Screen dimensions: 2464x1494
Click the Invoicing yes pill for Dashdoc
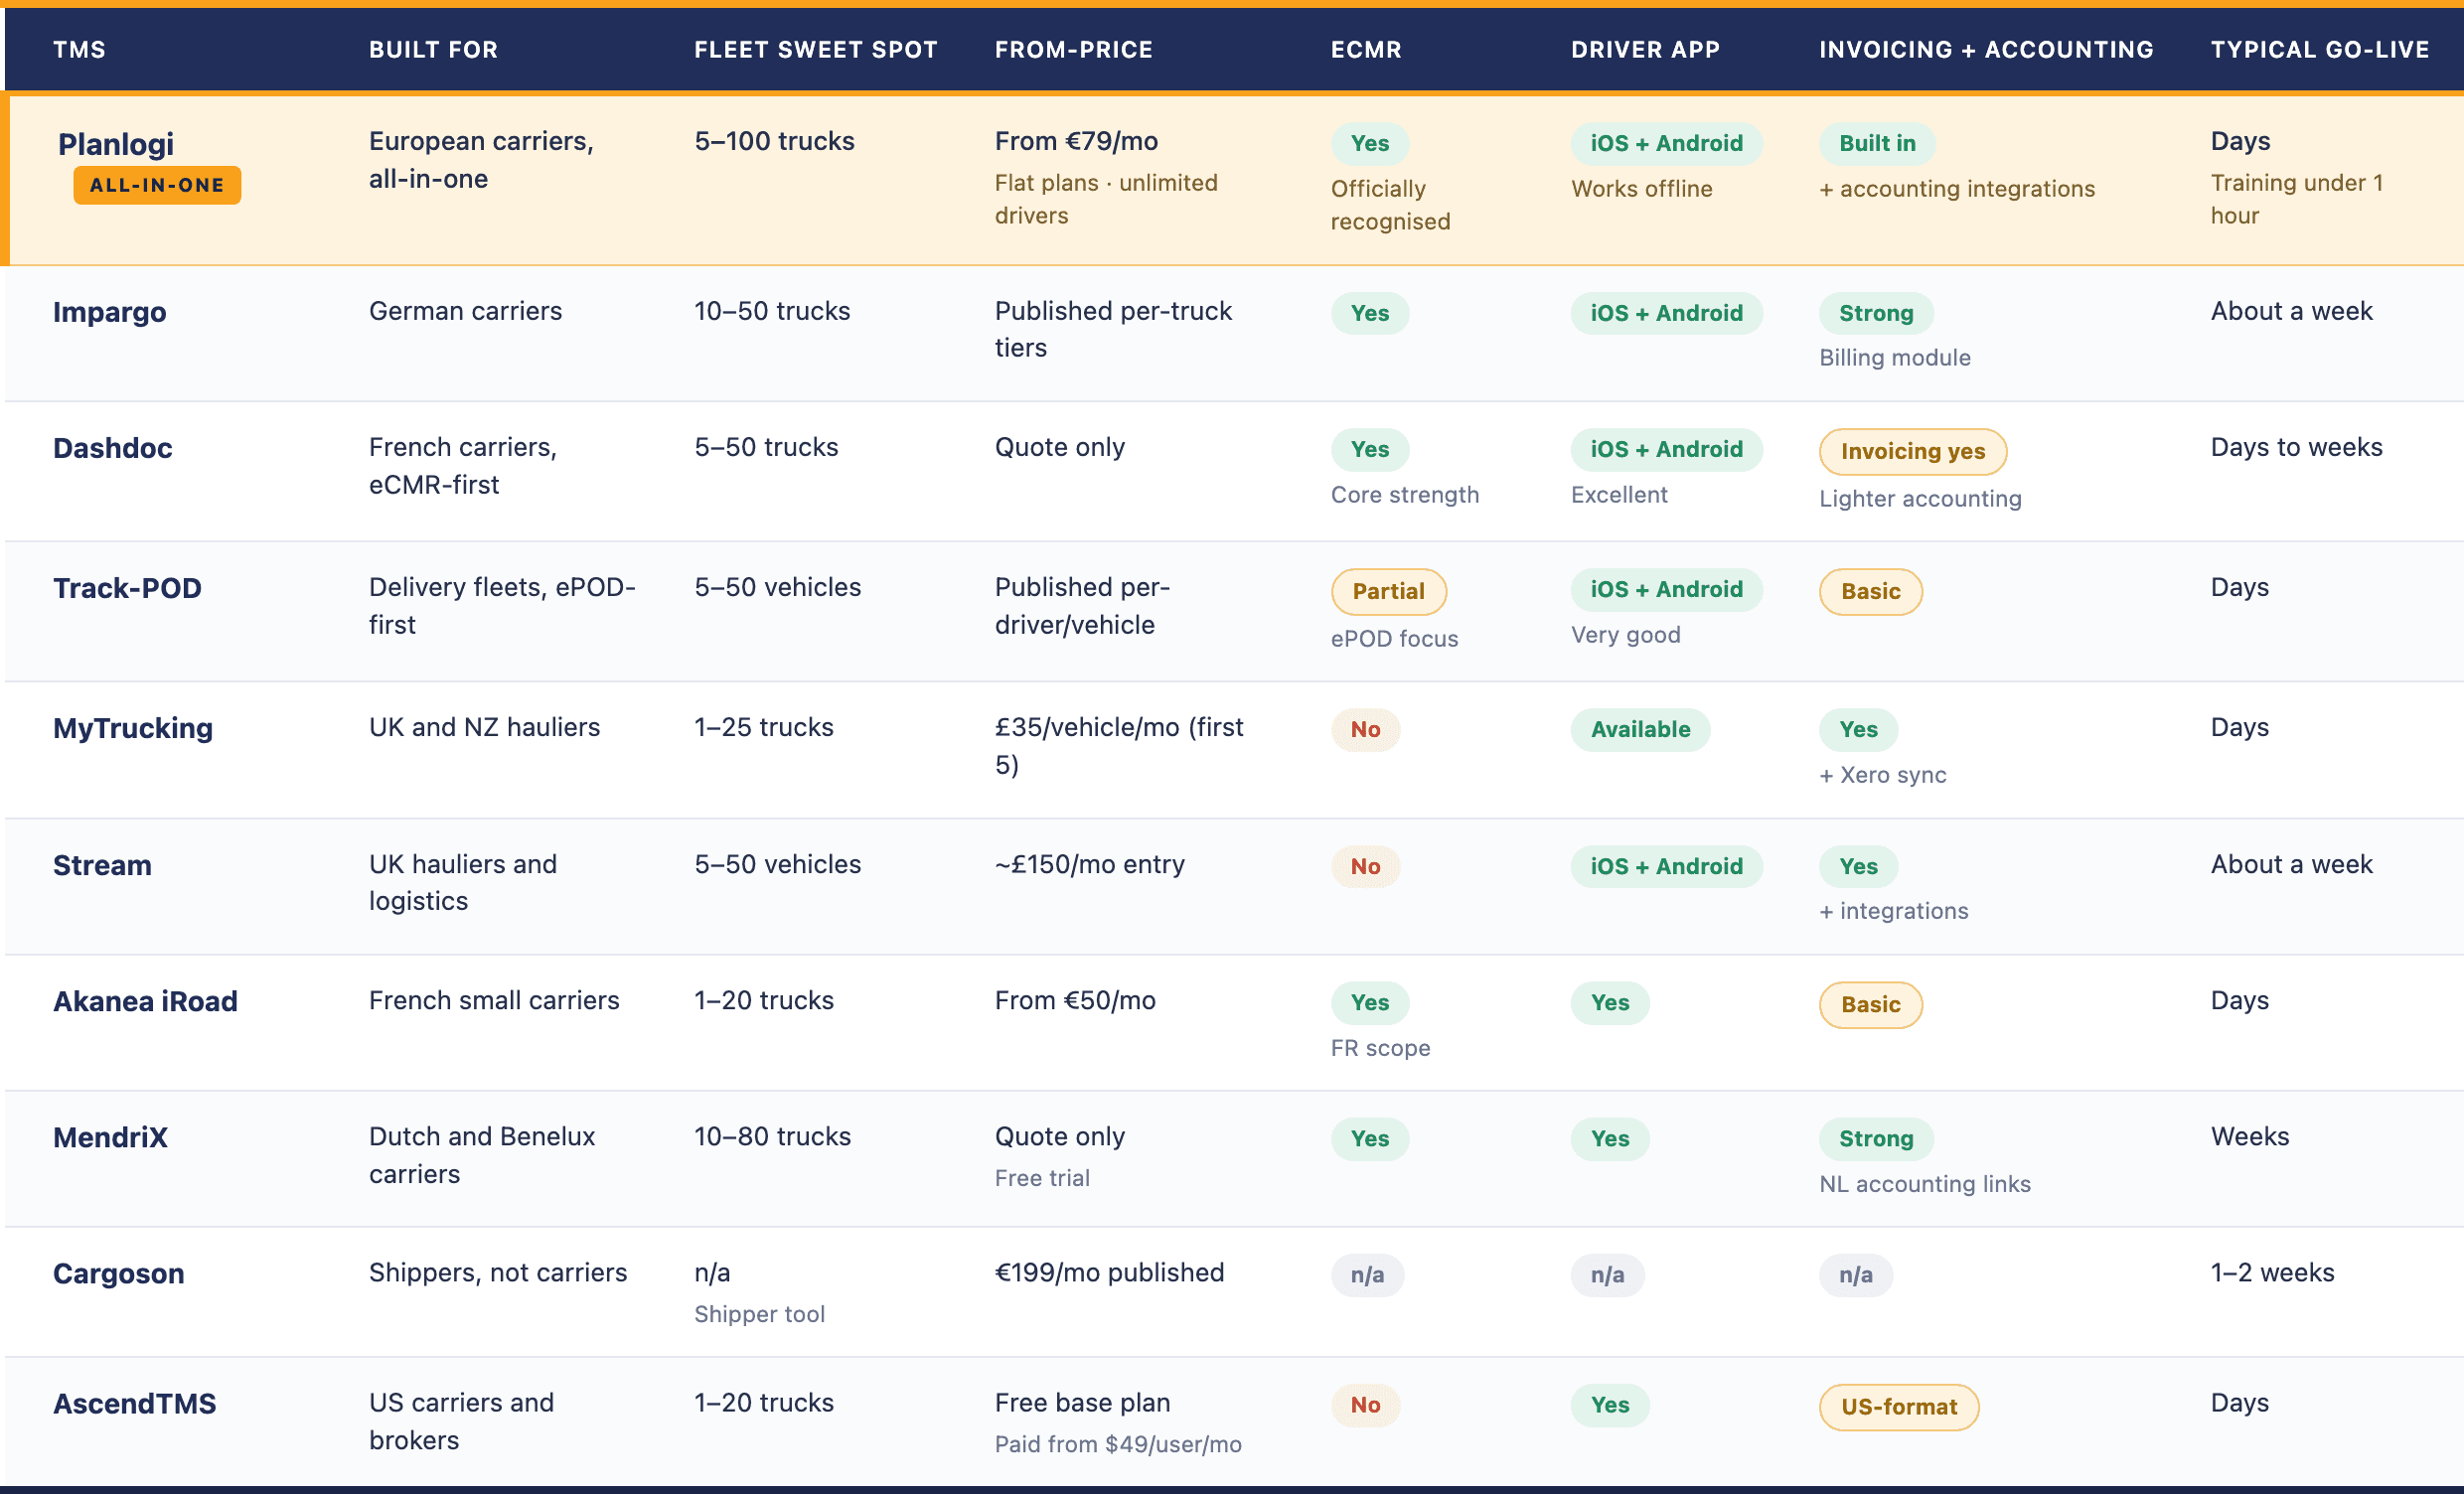pos(1912,451)
